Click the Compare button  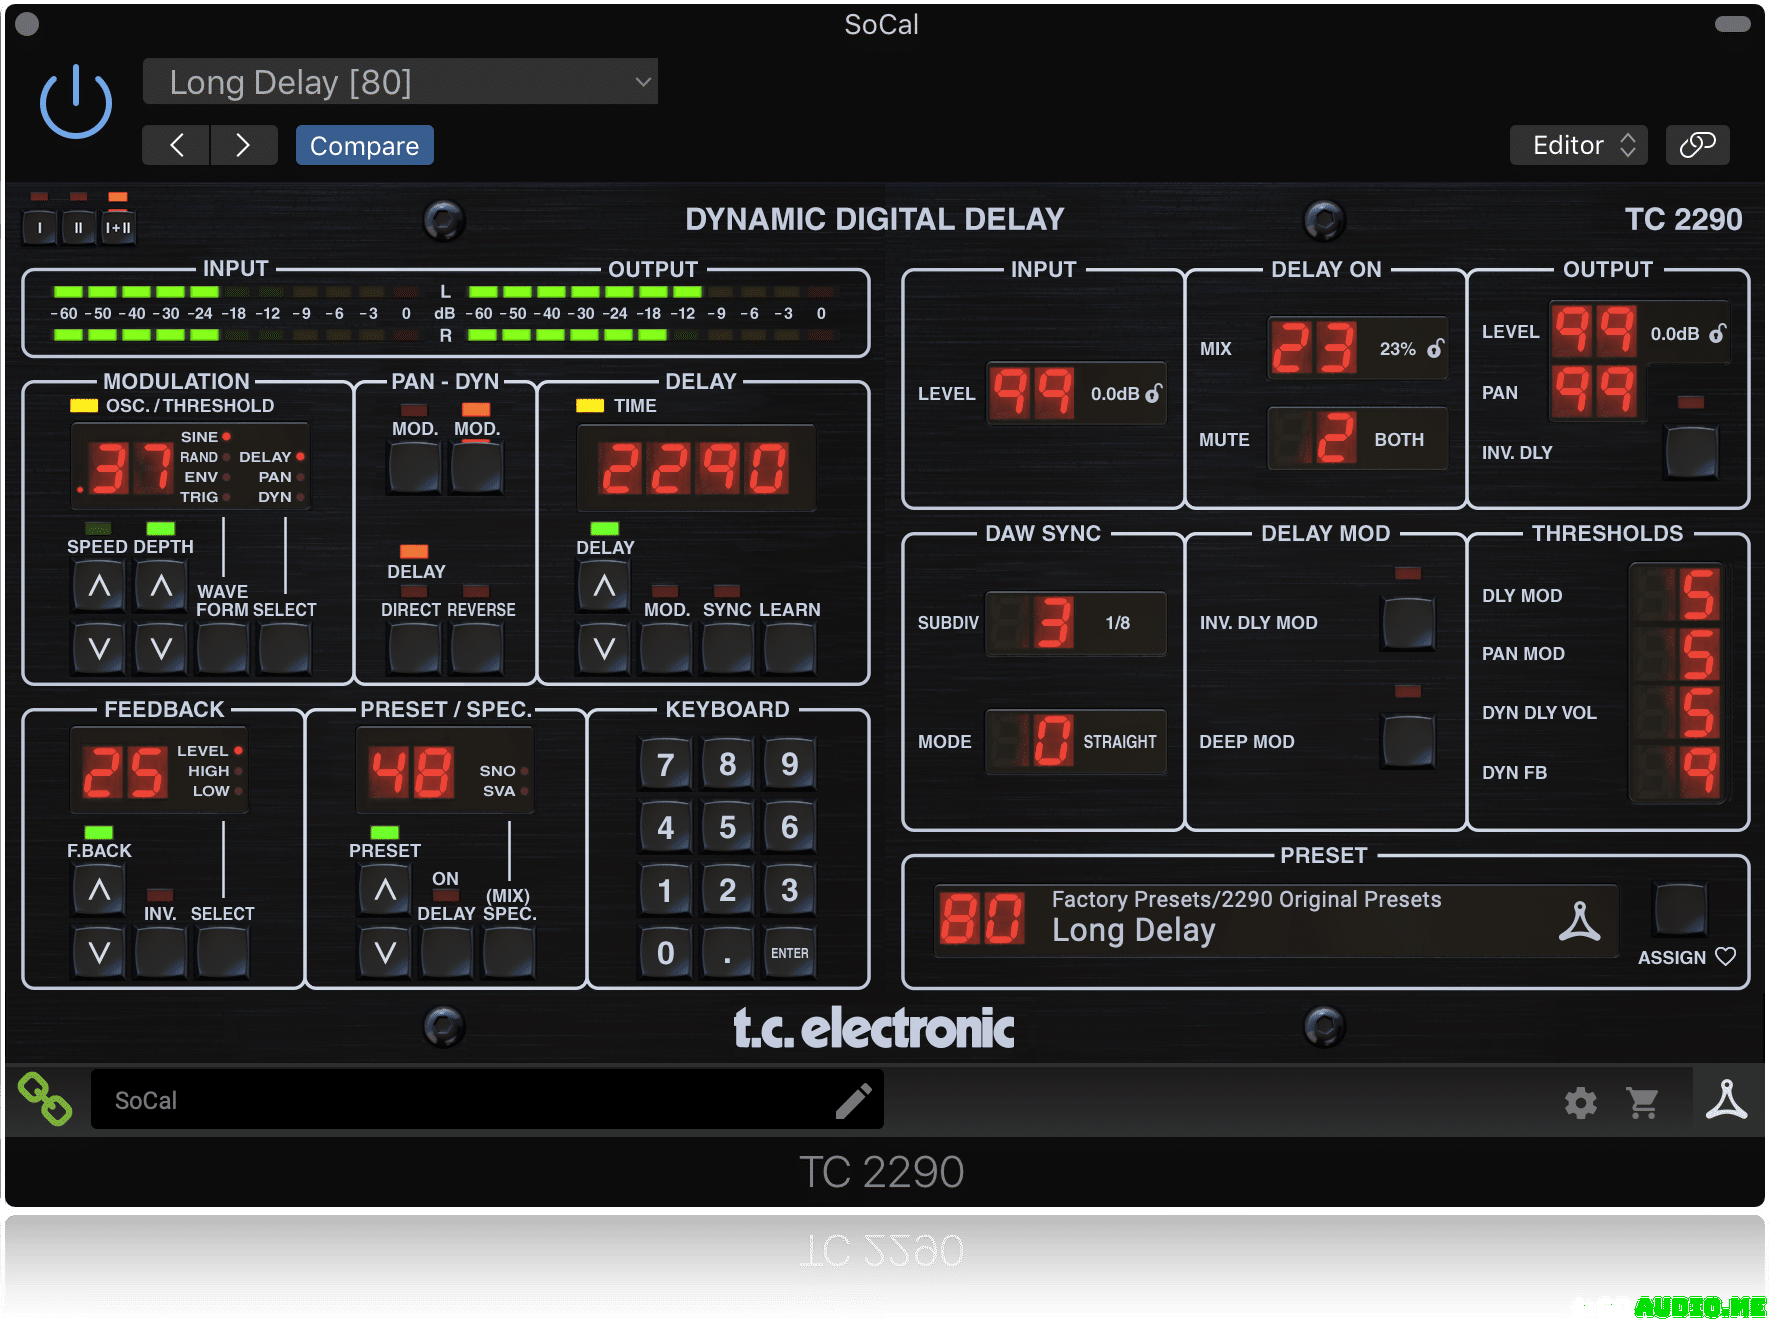point(364,146)
